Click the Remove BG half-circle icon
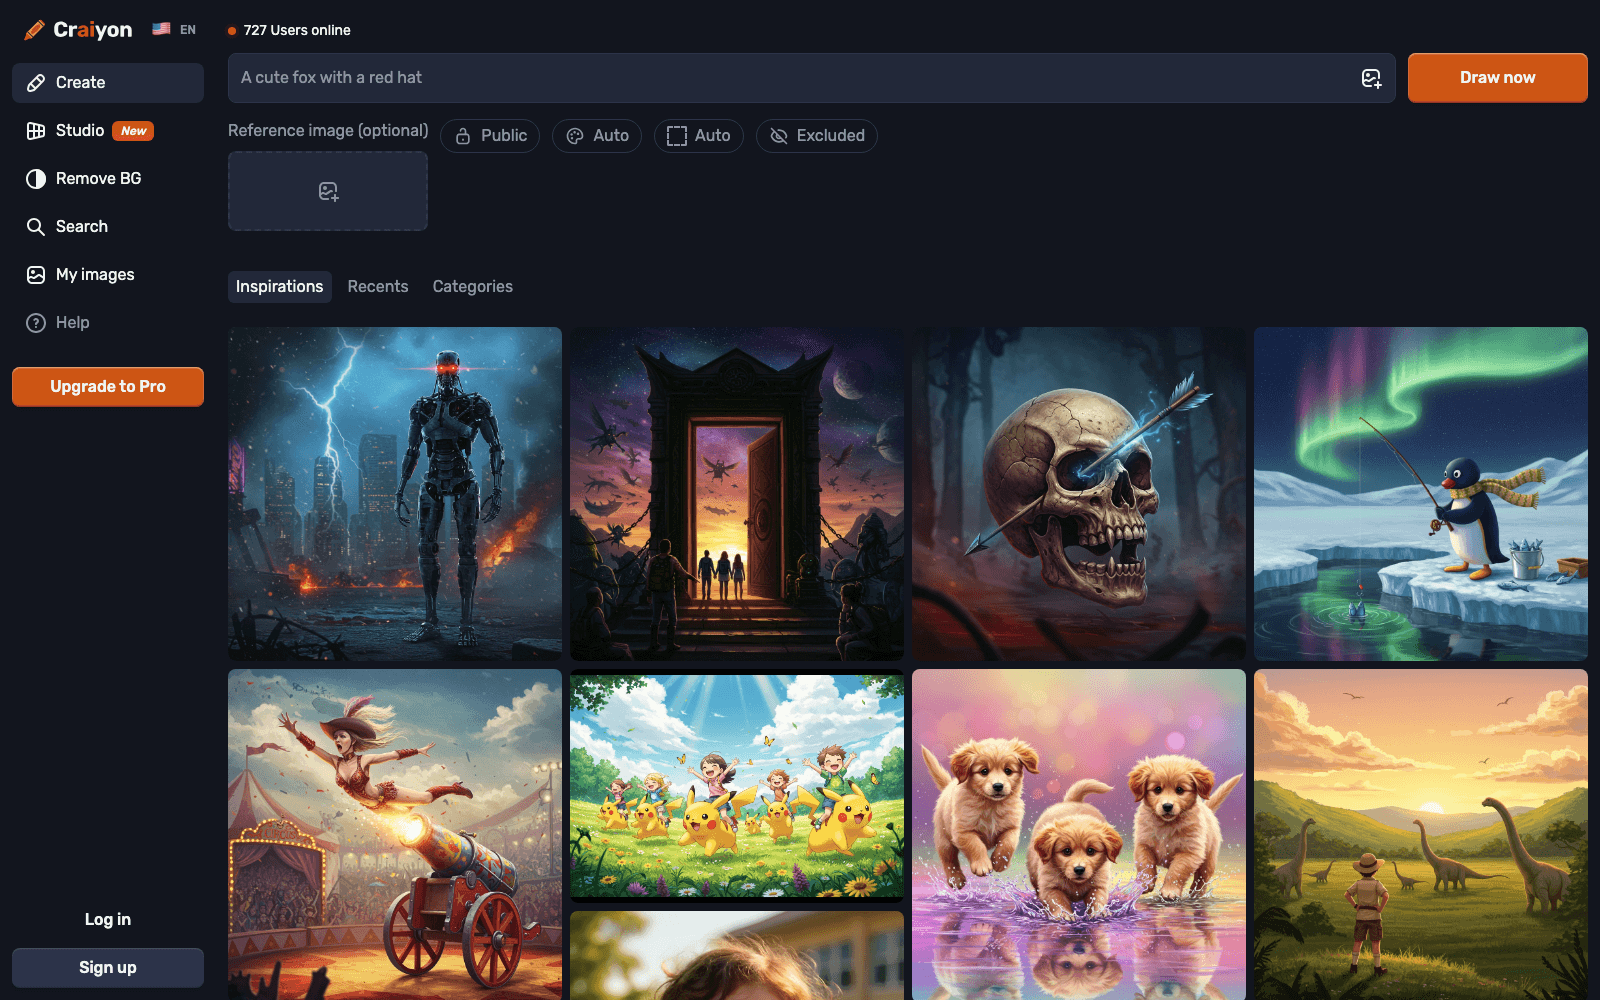The image size is (1600, 1000). point(36,179)
